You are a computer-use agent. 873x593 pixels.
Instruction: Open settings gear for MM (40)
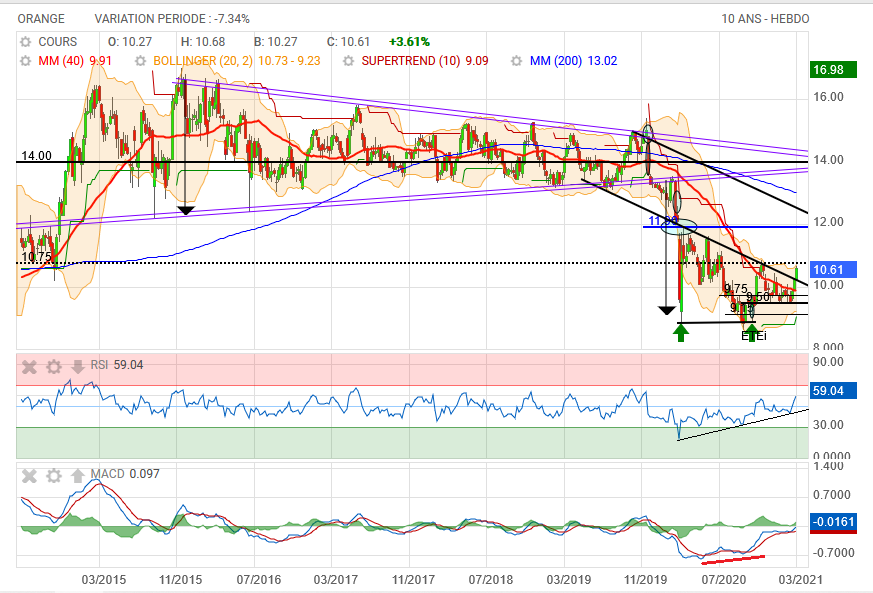[x=26, y=61]
